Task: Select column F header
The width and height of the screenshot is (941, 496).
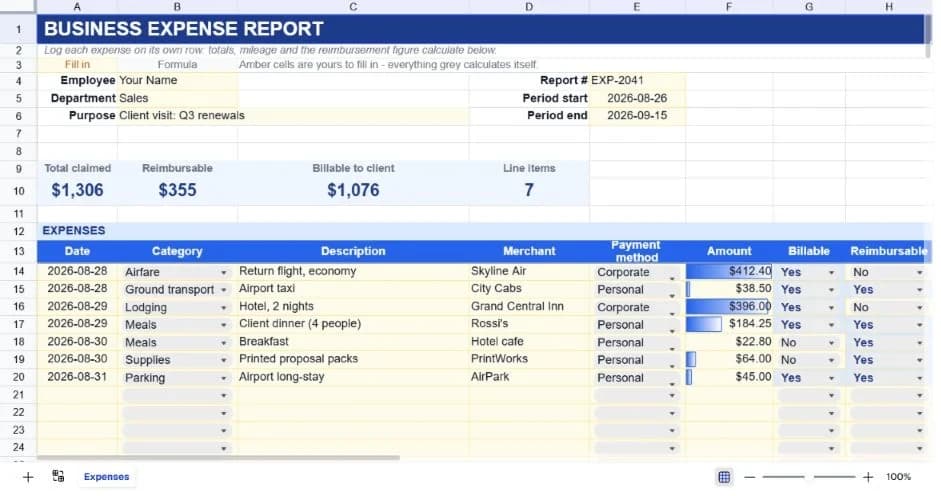Action: tap(729, 7)
